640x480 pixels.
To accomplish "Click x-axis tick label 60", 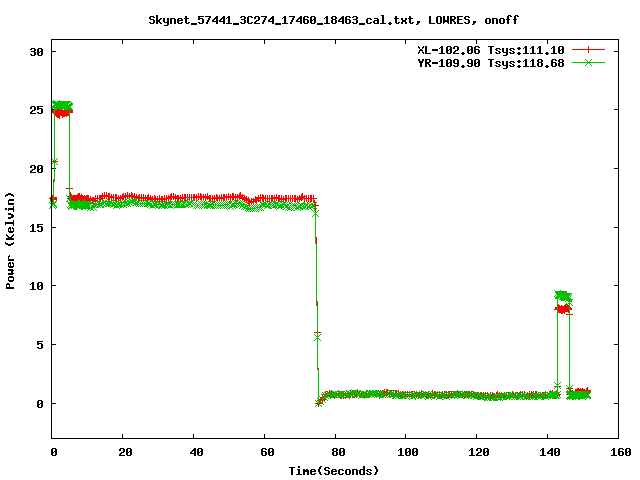I will [x=267, y=452].
